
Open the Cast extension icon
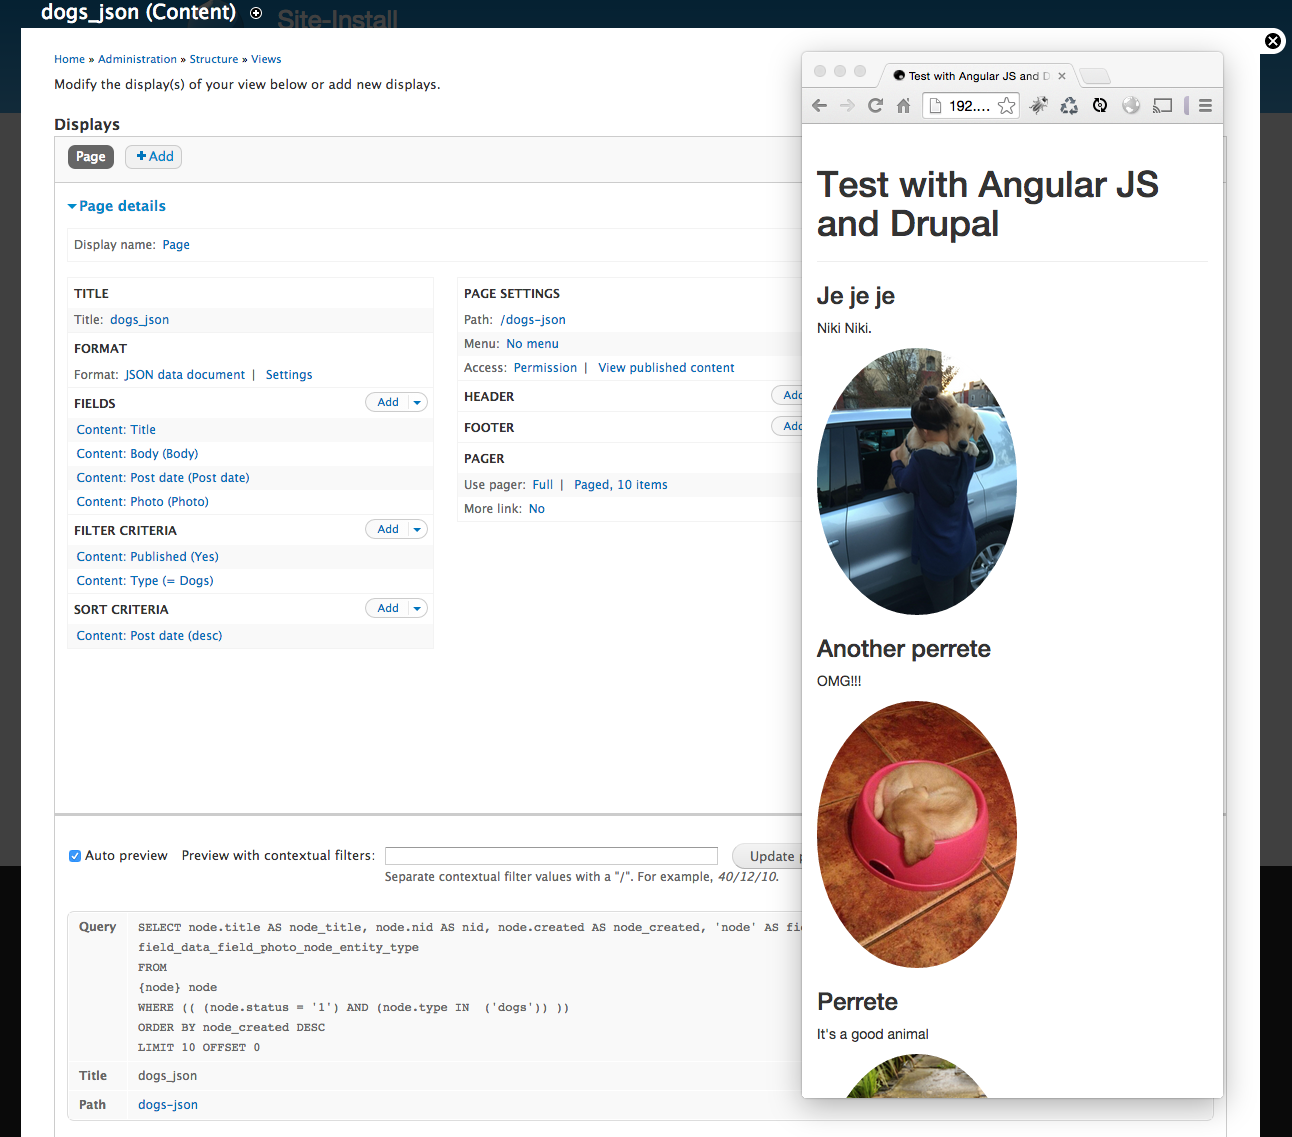[1162, 105]
